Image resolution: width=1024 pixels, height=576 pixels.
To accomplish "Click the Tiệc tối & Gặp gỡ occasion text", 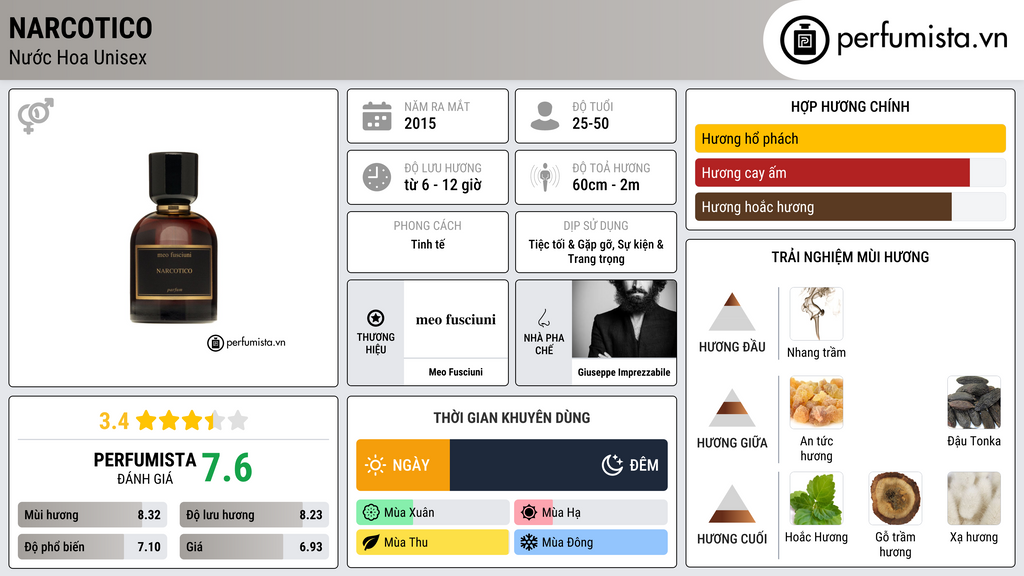I will [x=596, y=251].
